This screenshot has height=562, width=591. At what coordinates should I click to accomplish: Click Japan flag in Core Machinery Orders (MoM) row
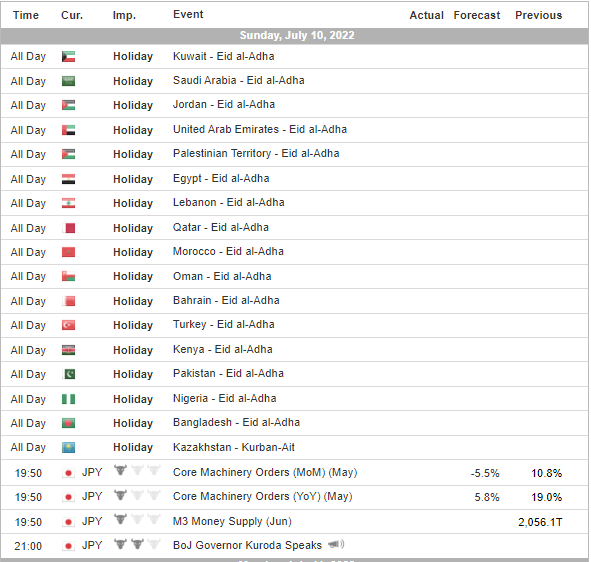(x=69, y=473)
